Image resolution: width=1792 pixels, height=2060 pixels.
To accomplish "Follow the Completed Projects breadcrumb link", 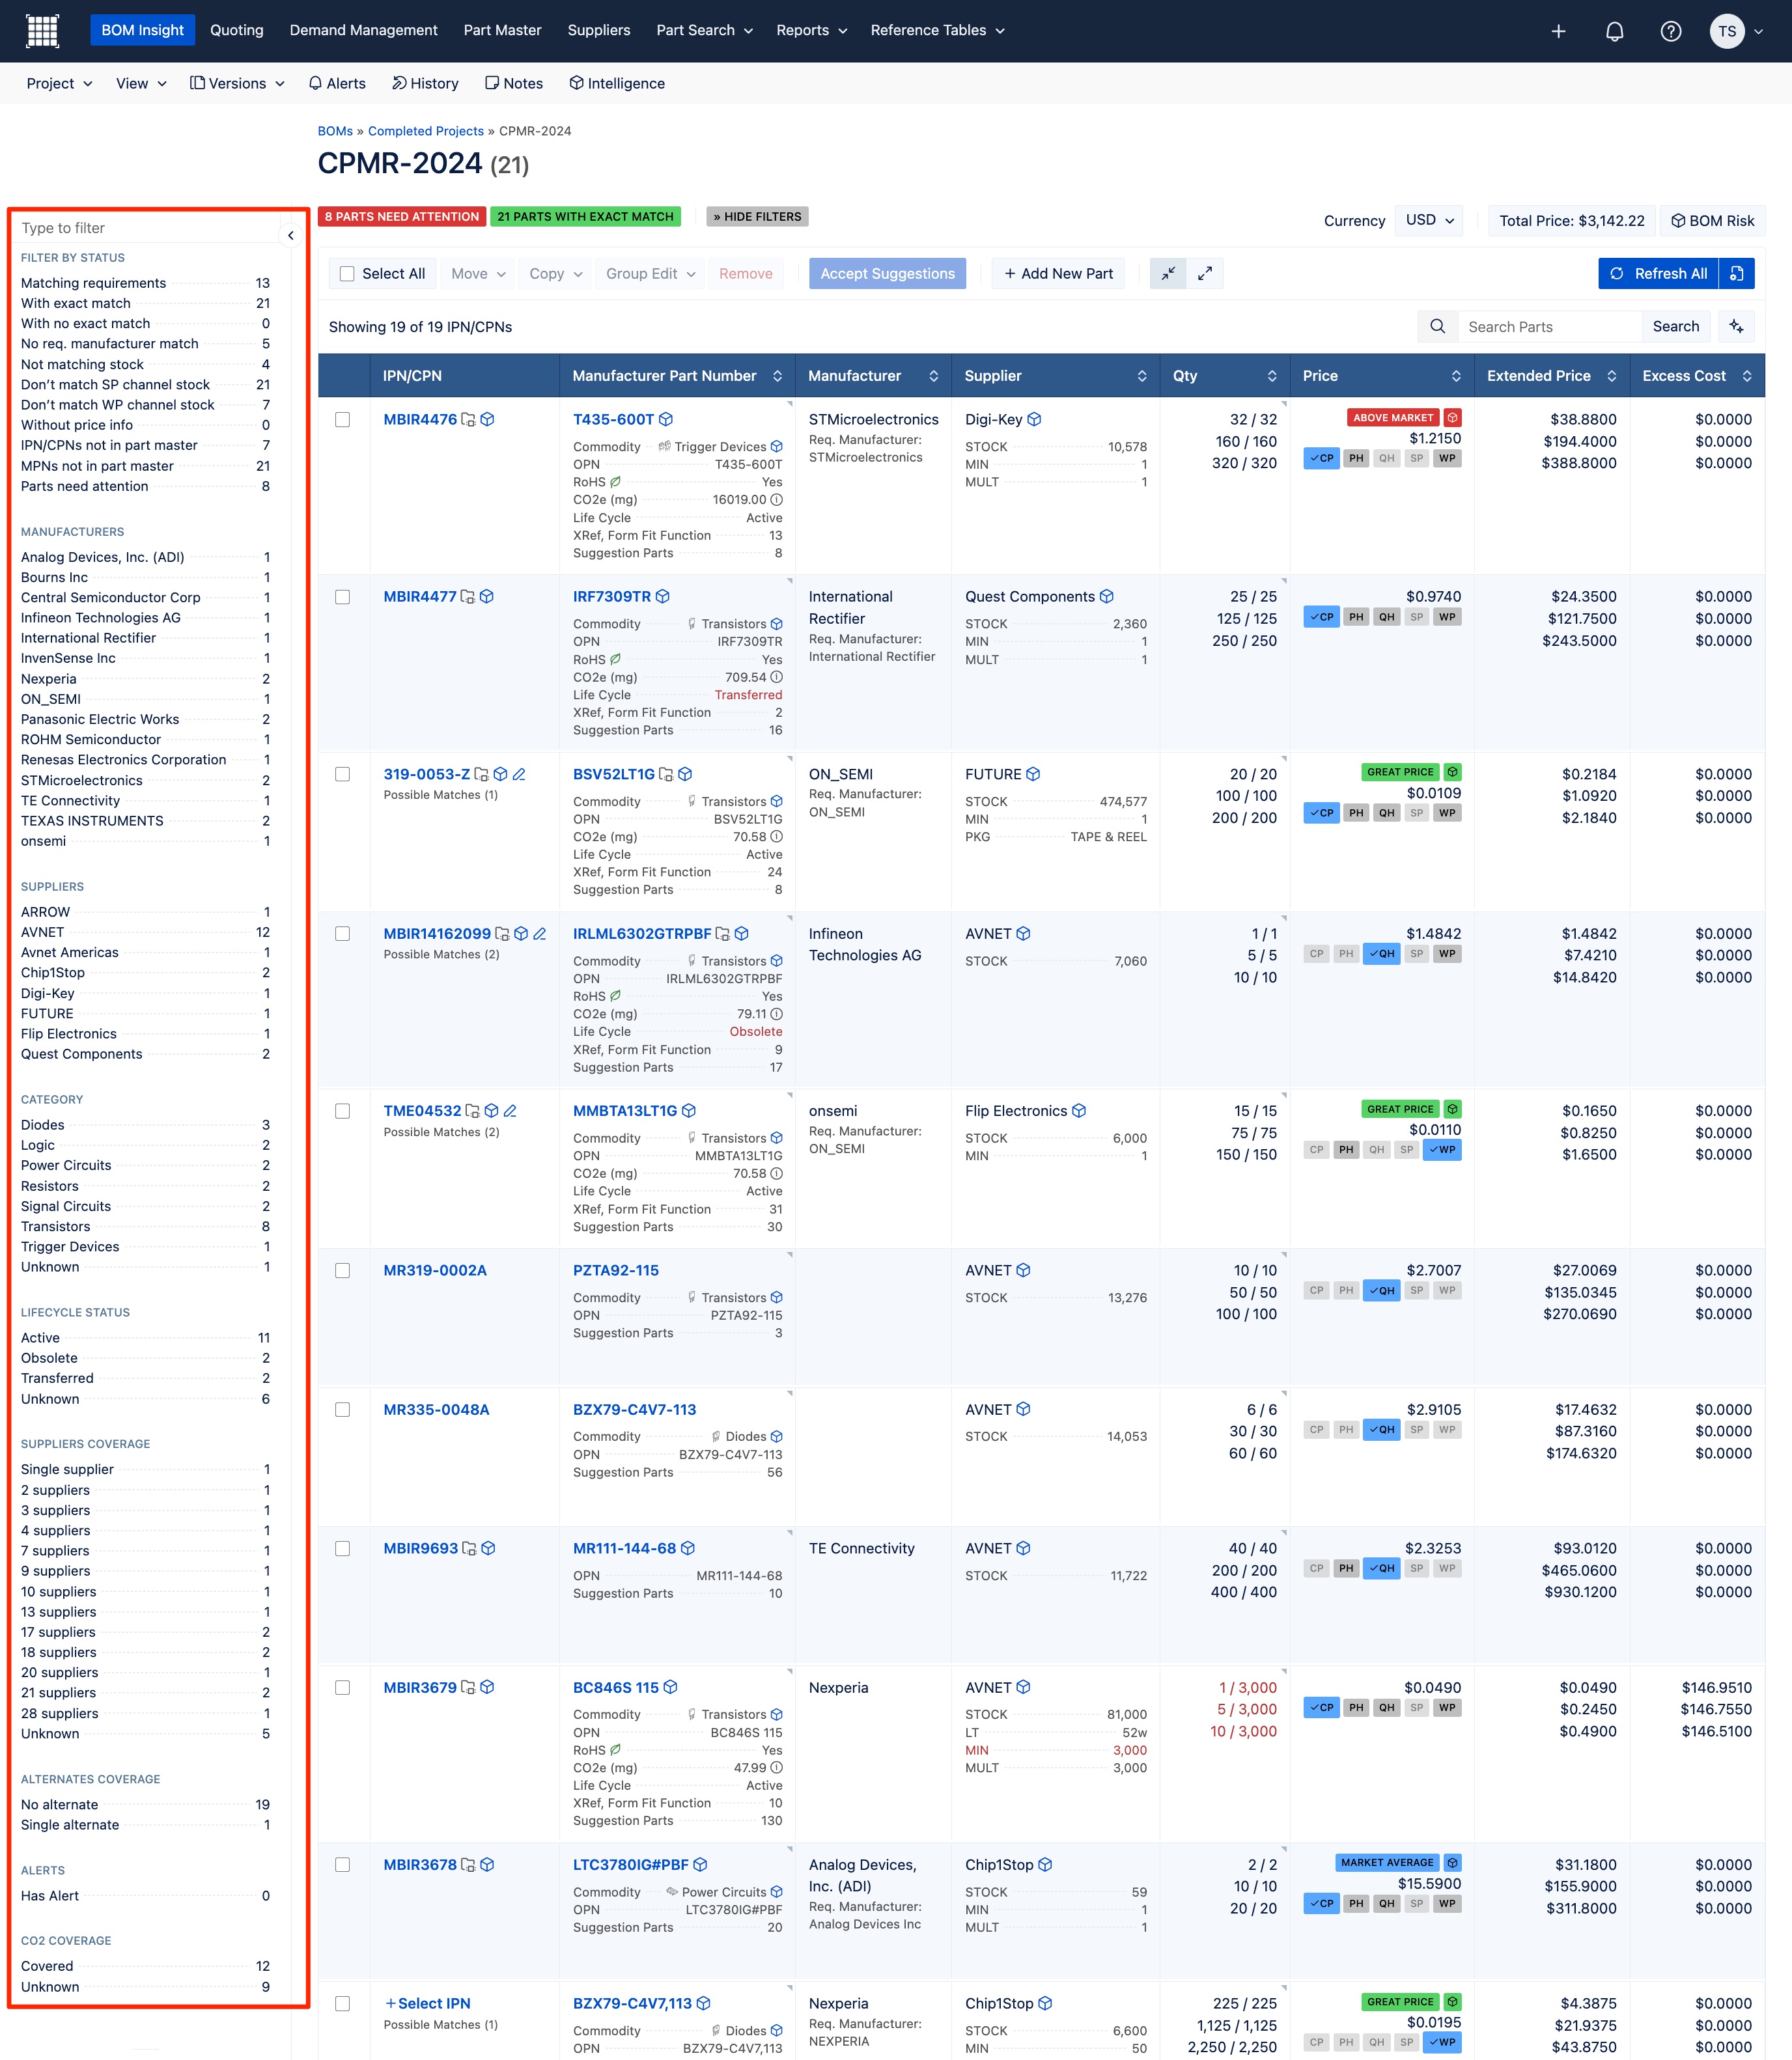I will pos(425,131).
